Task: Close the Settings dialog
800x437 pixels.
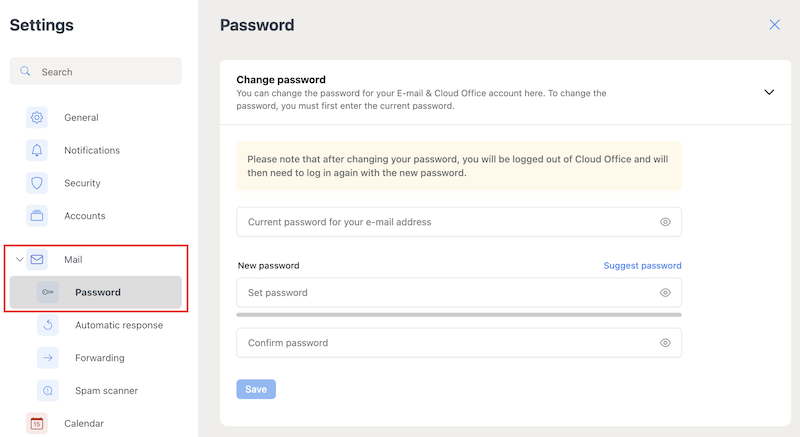Action: 774,24
